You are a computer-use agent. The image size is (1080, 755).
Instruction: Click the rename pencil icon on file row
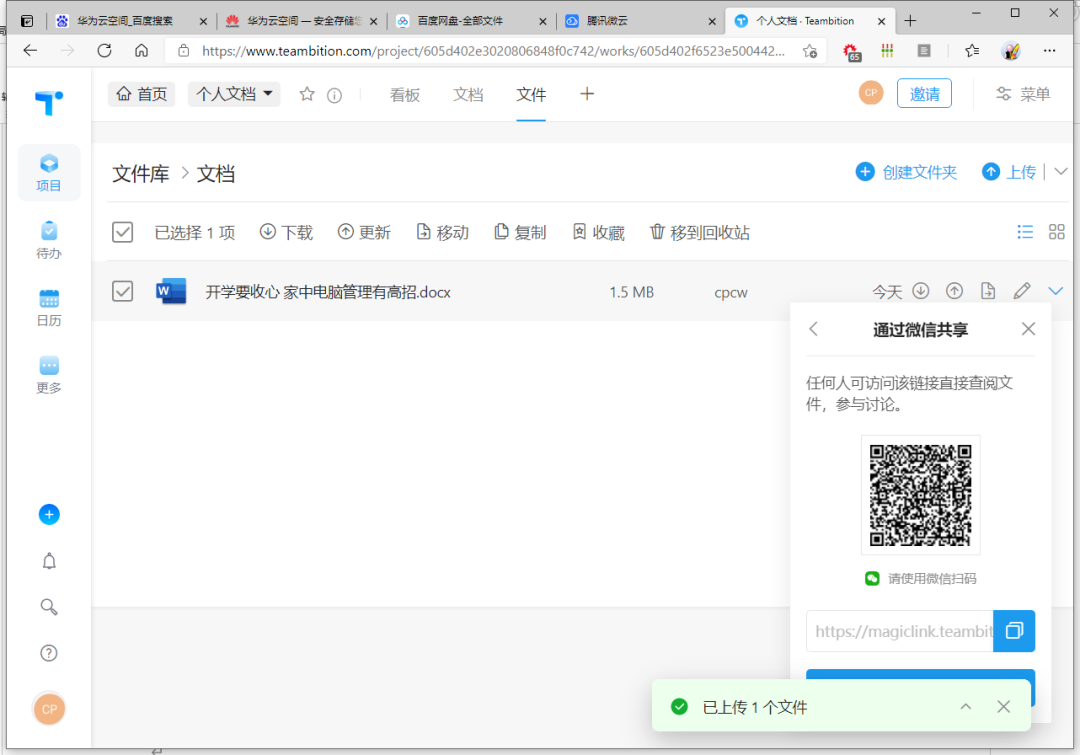1021,291
